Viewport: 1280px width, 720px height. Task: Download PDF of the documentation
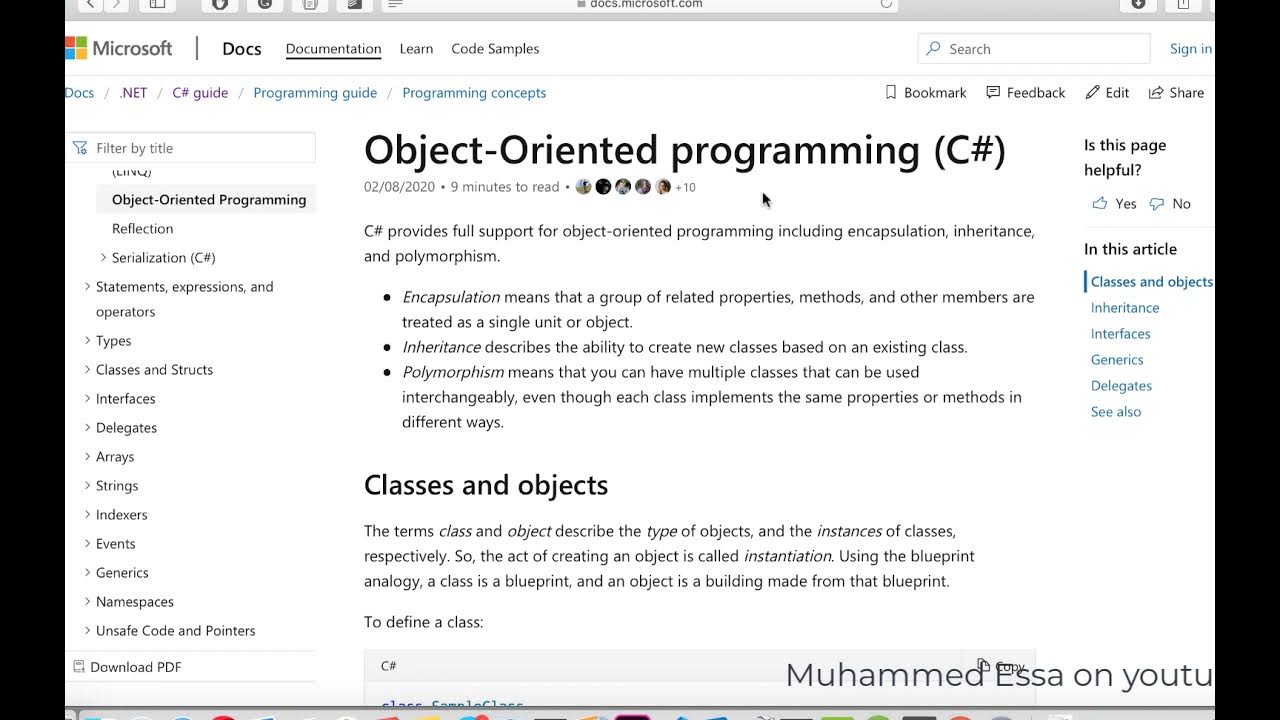[x=127, y=667]
